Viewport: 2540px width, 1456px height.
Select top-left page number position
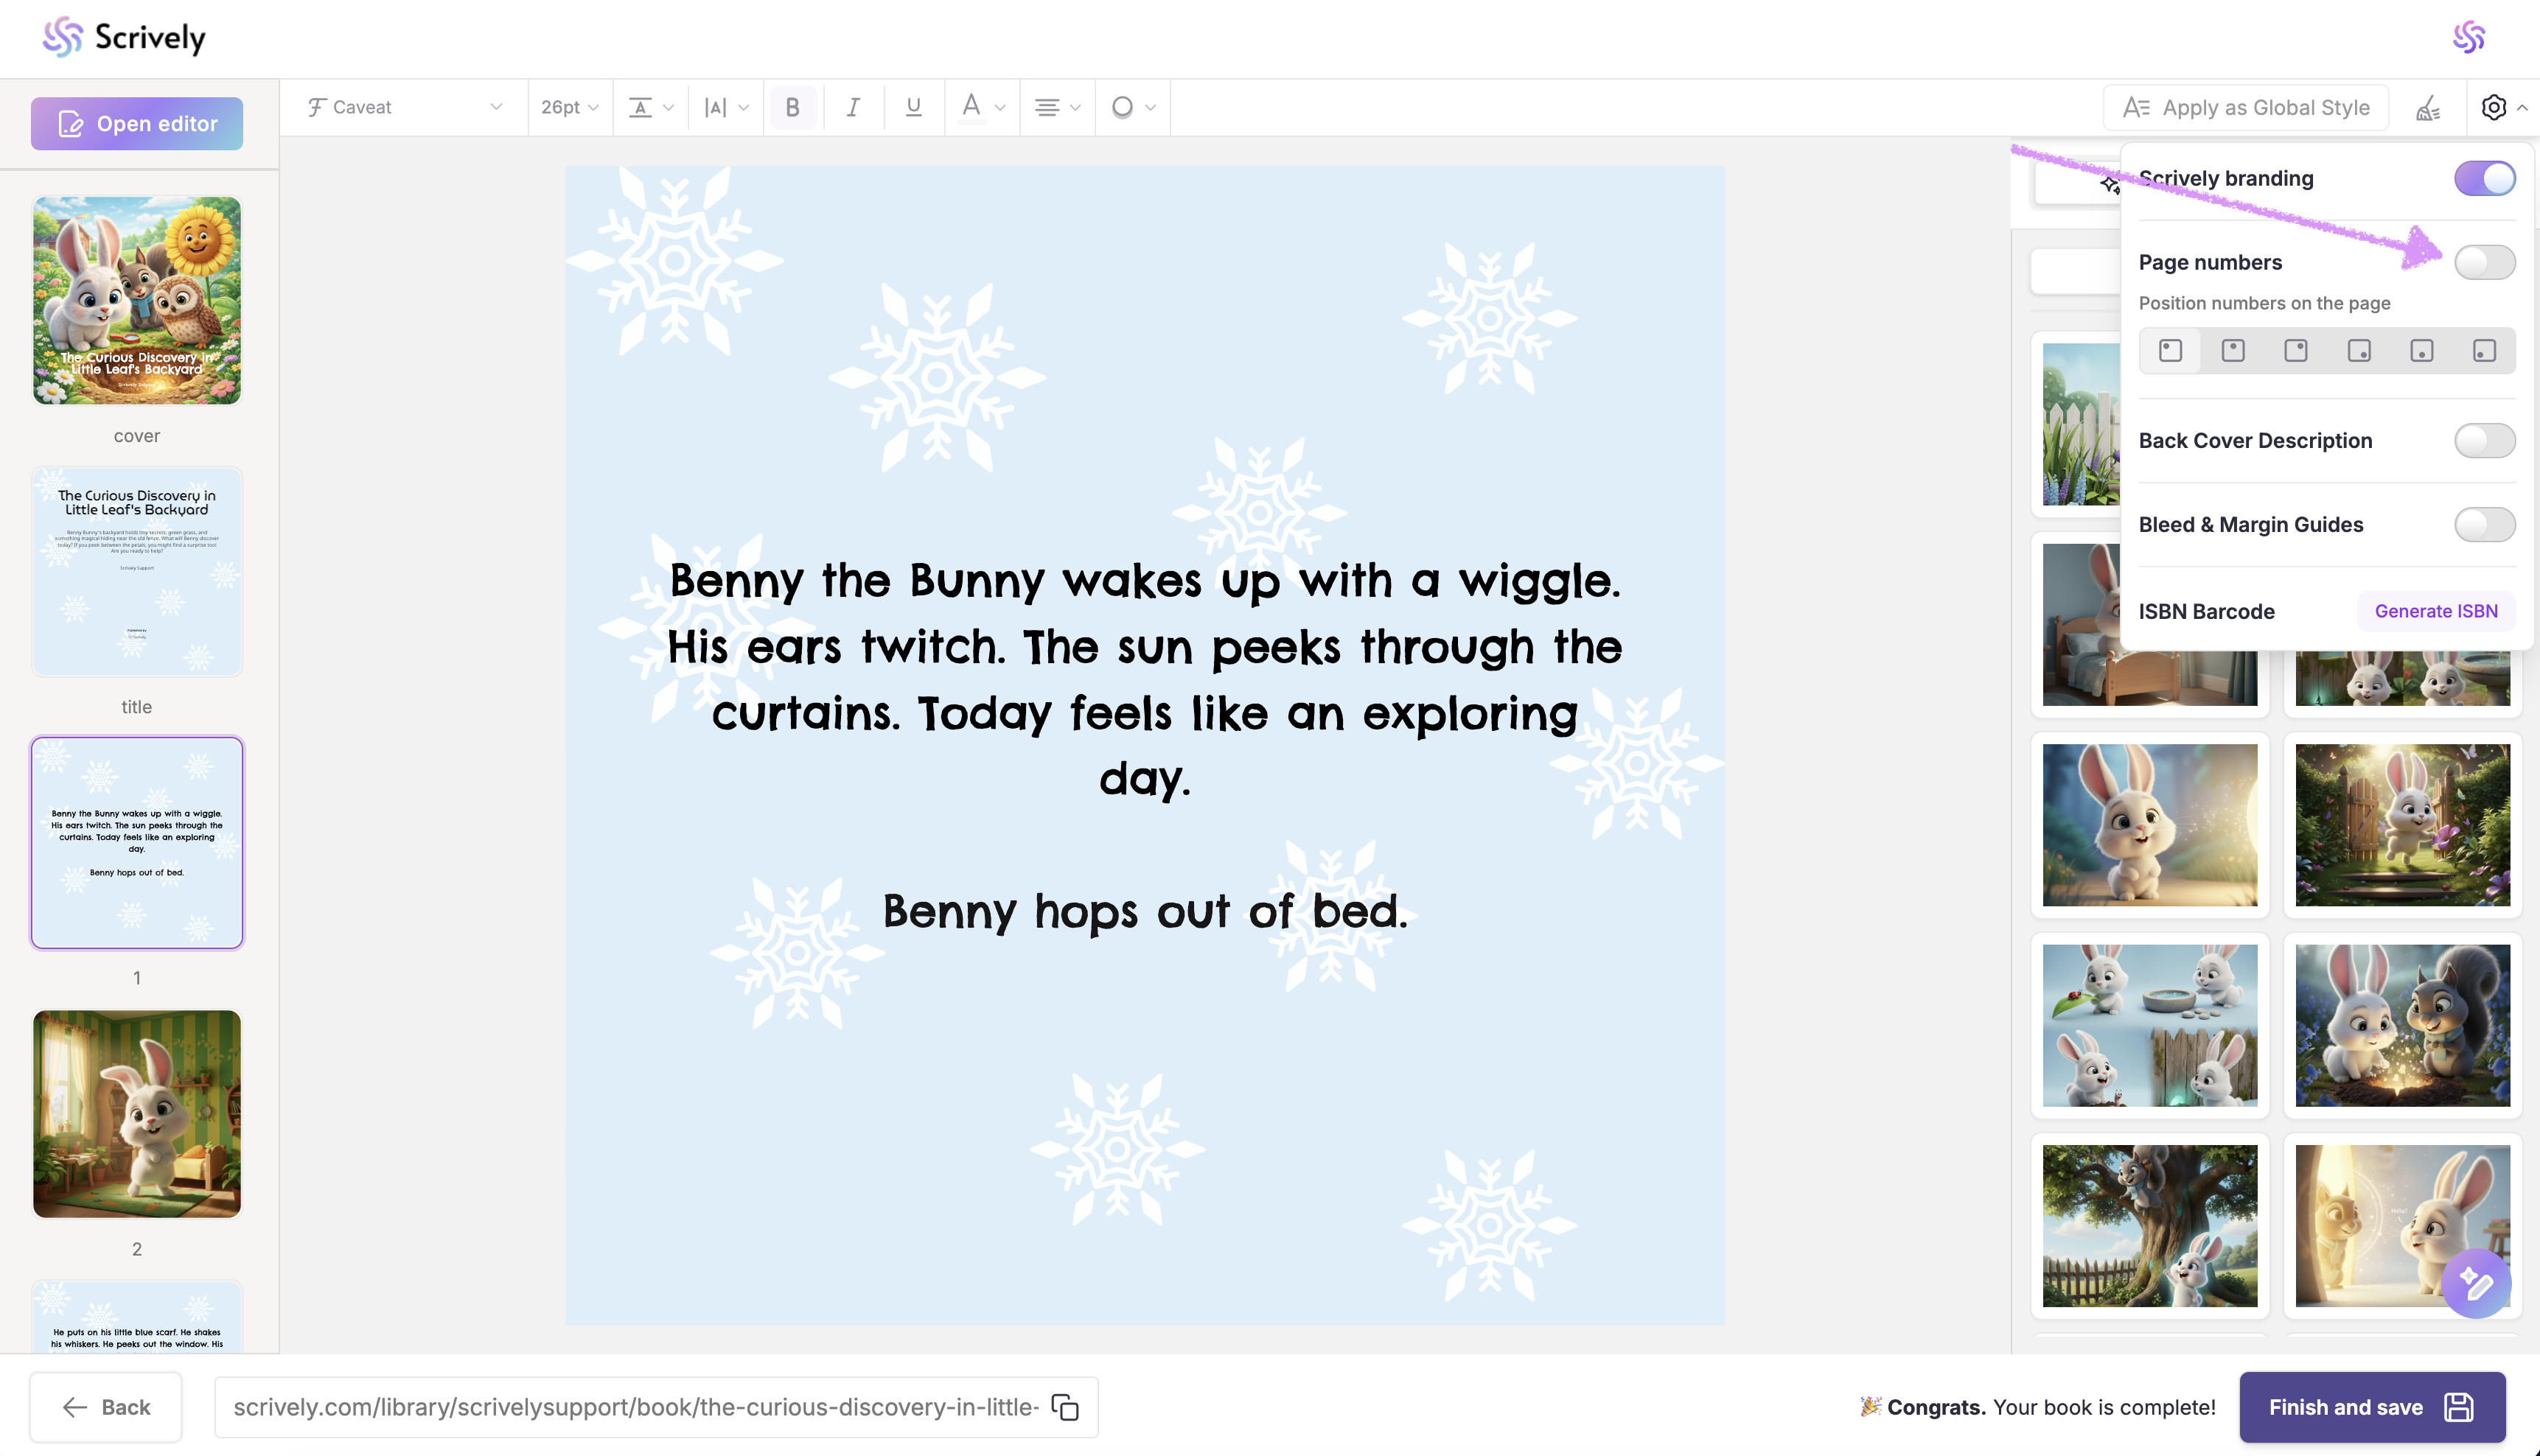click(x=2170, y=351)
